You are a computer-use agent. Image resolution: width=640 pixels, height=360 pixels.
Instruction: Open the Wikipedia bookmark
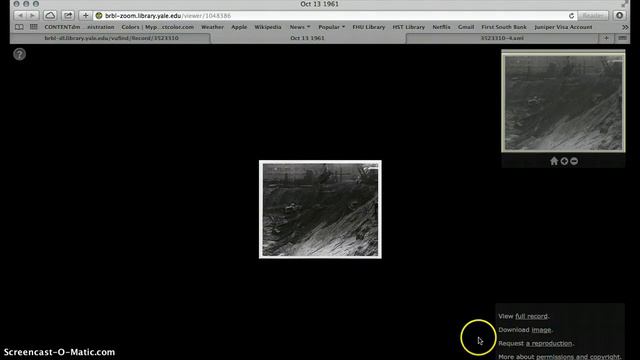click(x=268, y=27)
